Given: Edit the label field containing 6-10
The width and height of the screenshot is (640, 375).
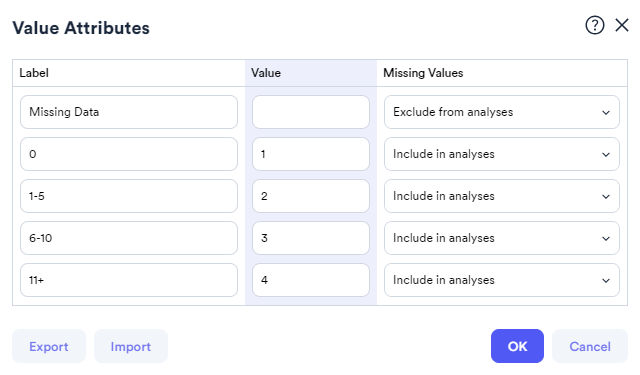Looking at the screenshot, I should click(x=129, y=238).
